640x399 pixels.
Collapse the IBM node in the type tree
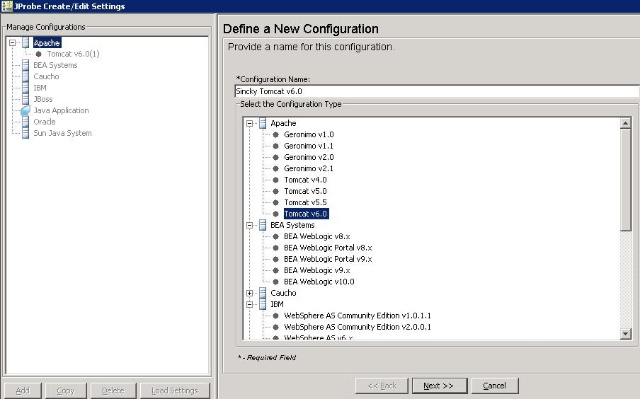pos(250,304)
